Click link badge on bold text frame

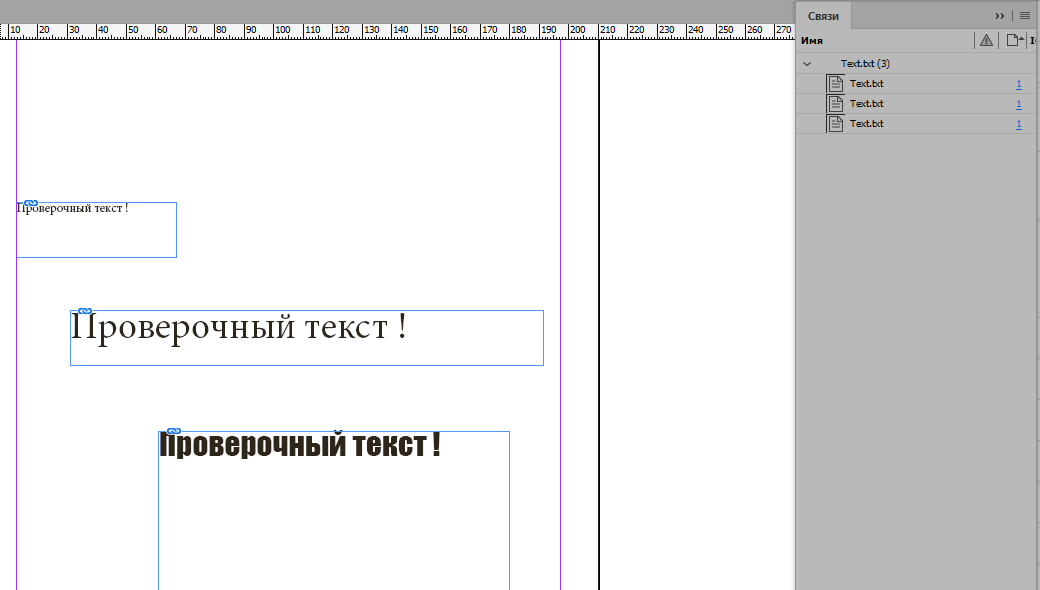174,432
